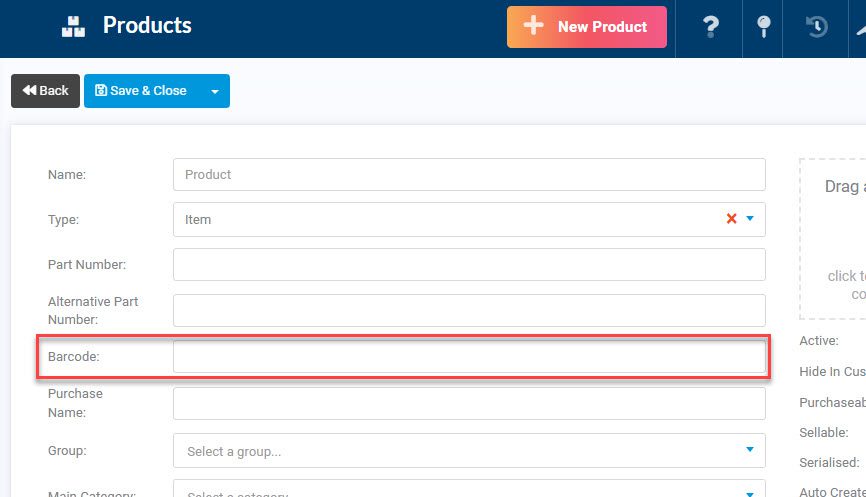Viewport: 866px width, 497px height.
Task: Click the Serialised label
Action: pos(829,463)
